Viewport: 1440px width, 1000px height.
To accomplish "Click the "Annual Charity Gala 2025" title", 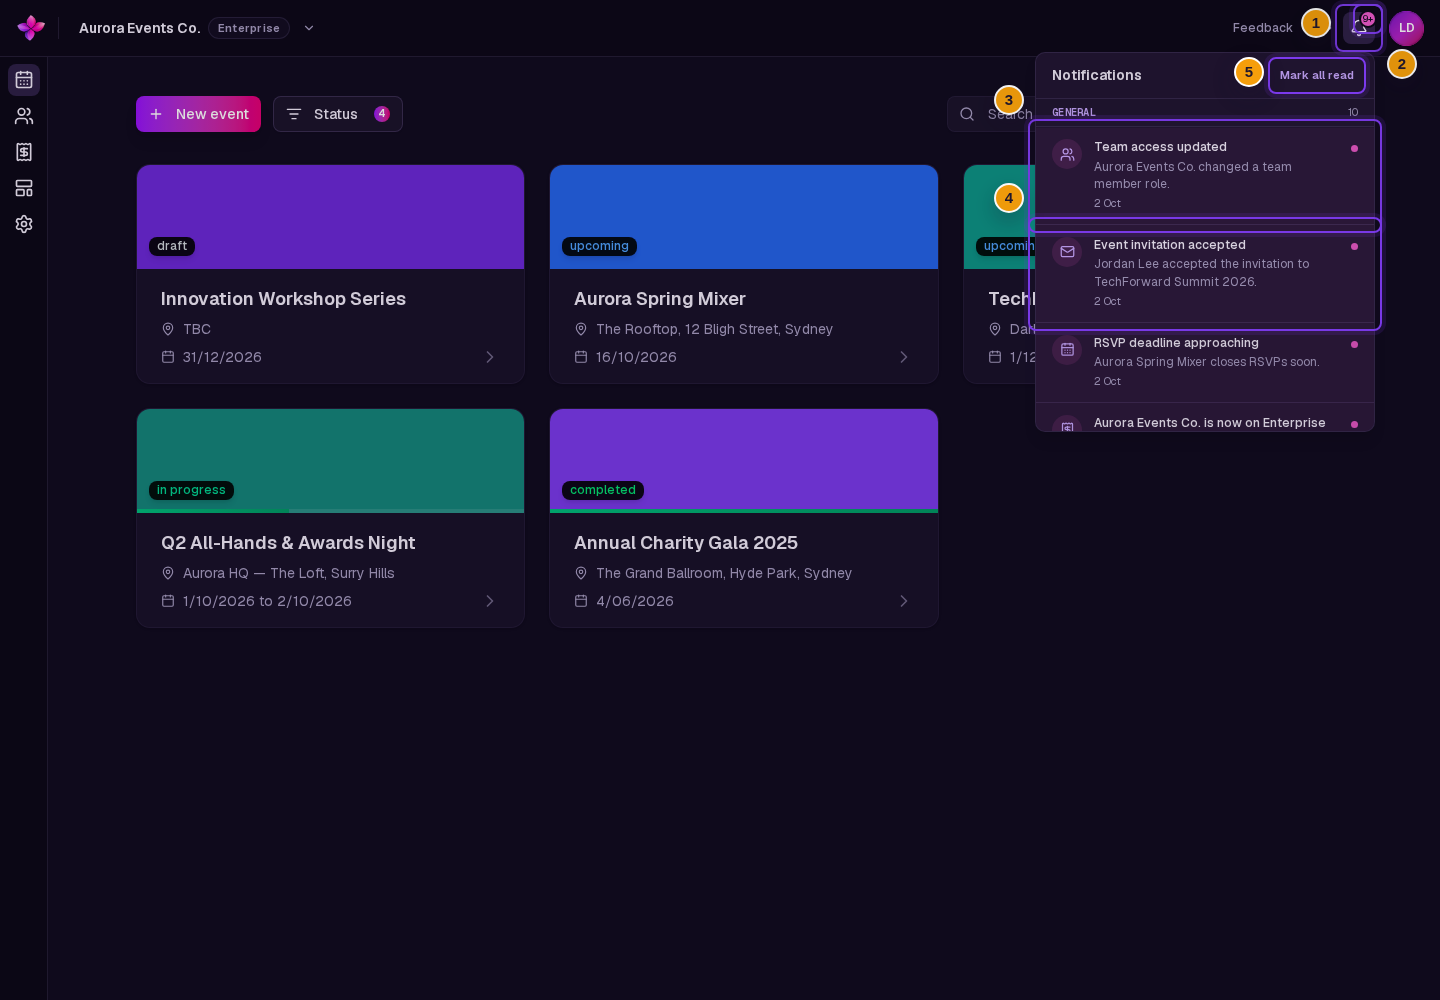I will tap(686, 543).
